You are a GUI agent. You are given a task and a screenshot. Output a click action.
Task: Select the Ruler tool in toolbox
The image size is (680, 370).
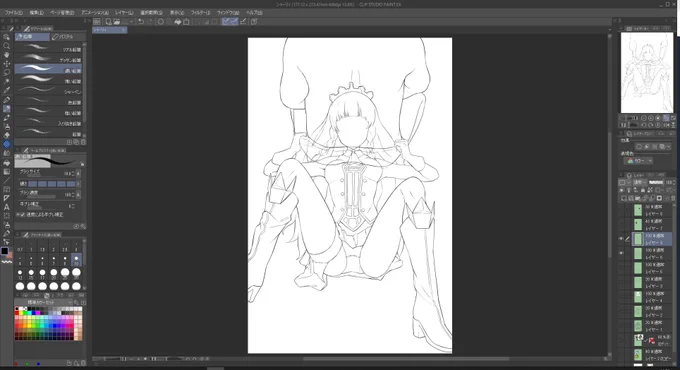click(x=7, y=198)
